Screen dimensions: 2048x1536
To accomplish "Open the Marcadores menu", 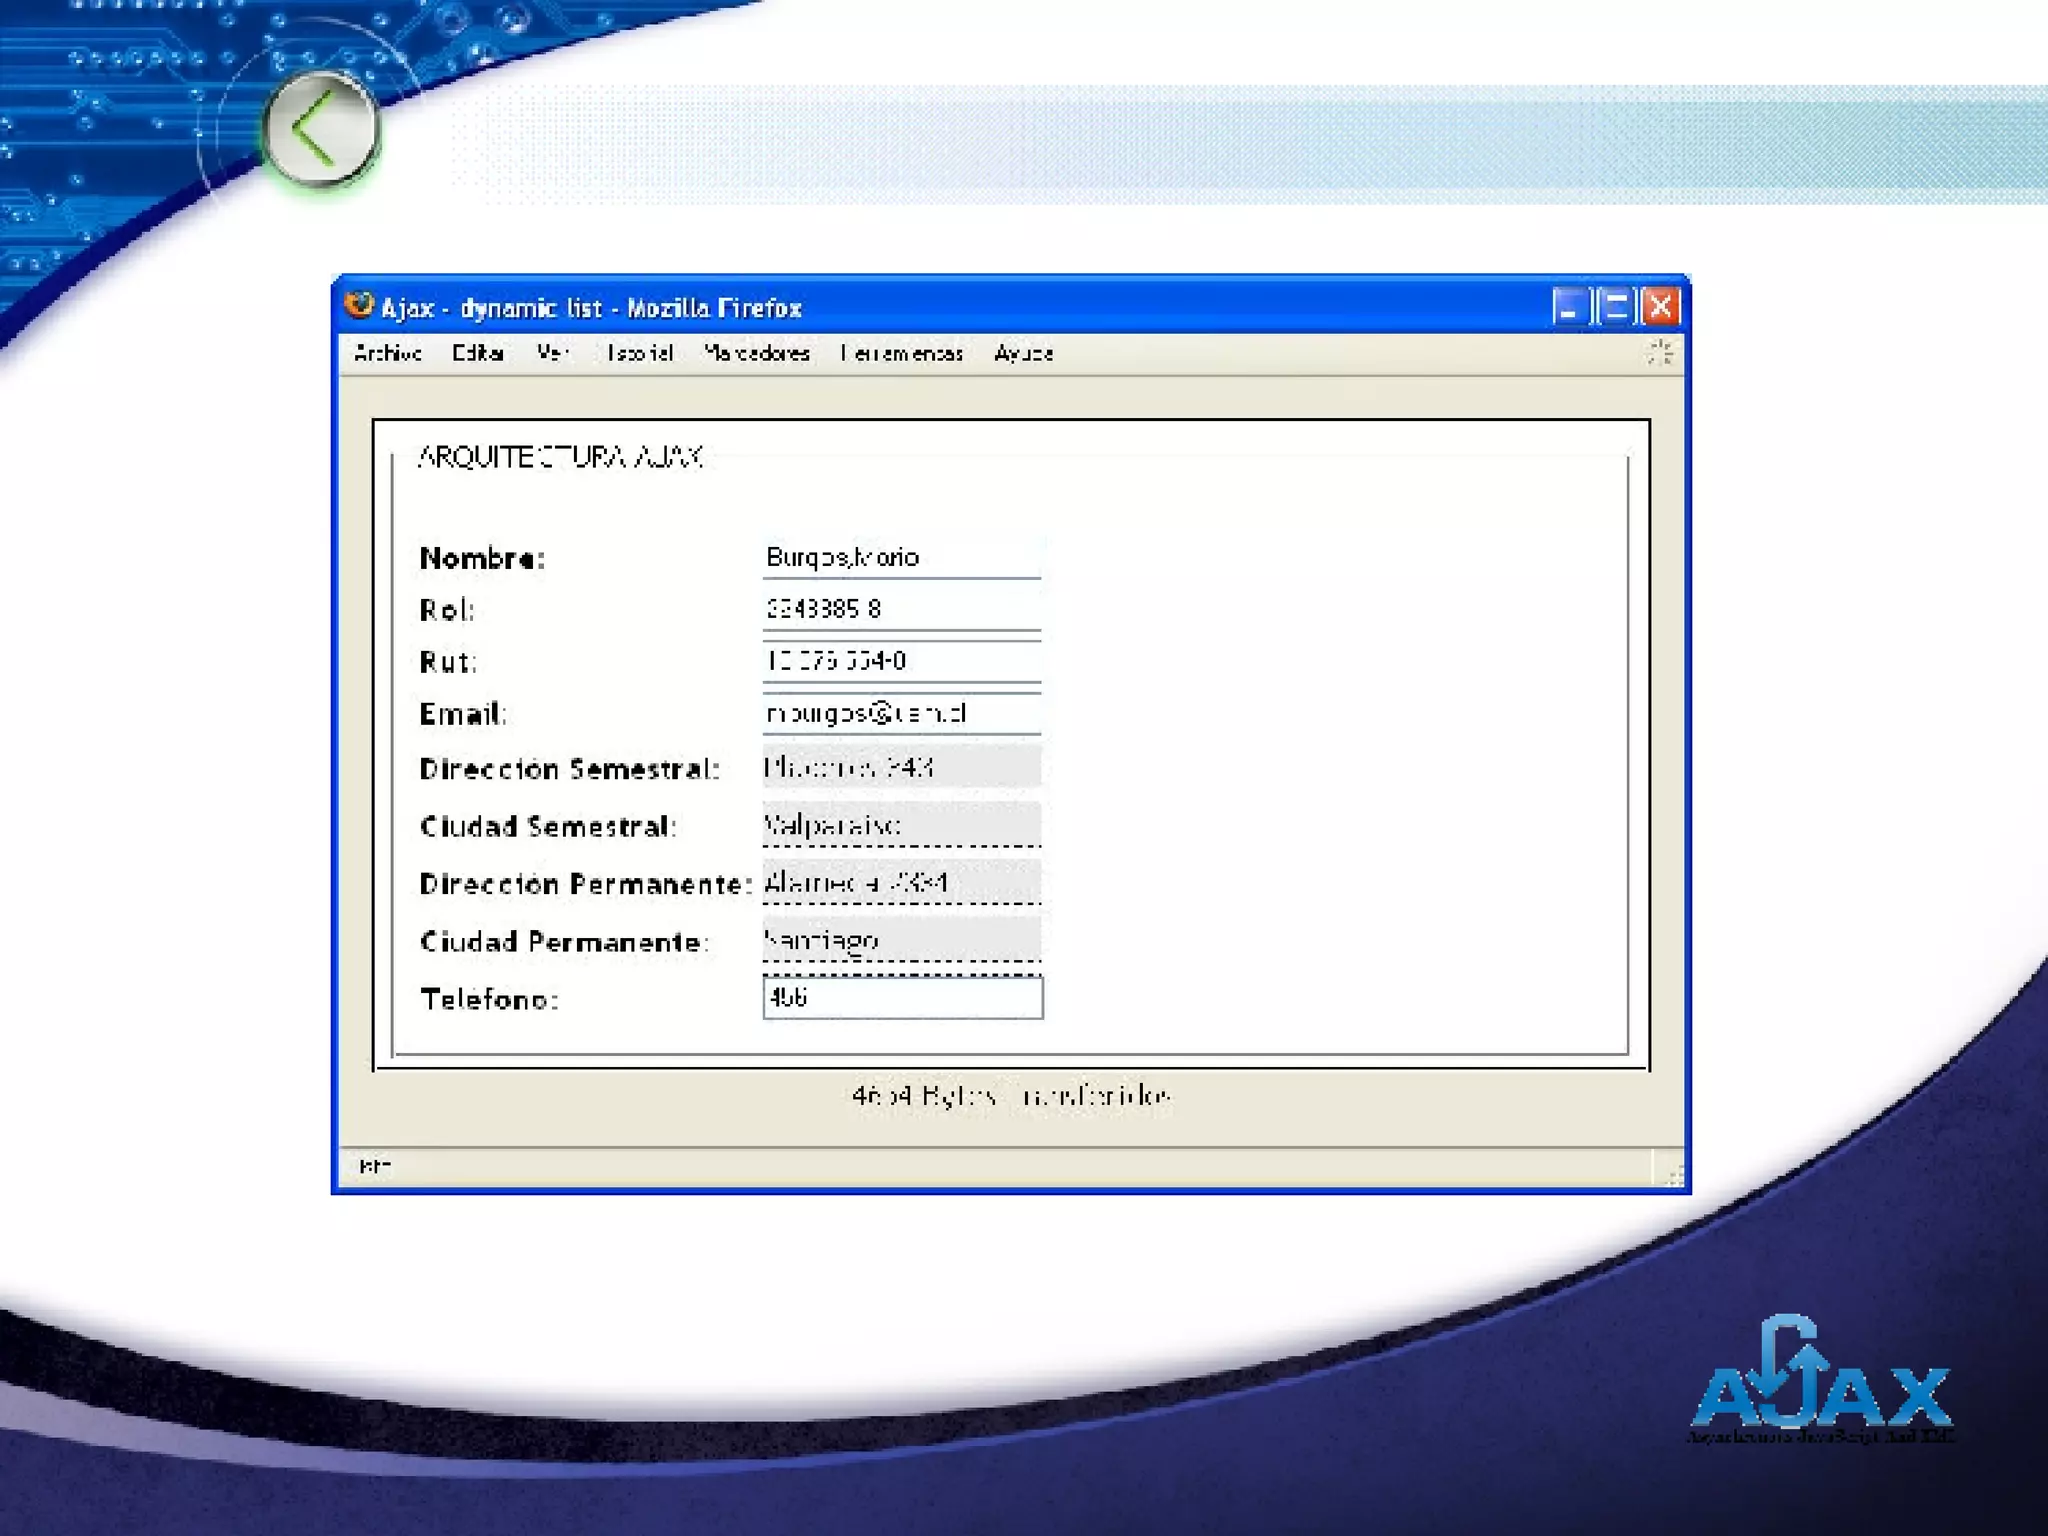I will coord(757,353).
